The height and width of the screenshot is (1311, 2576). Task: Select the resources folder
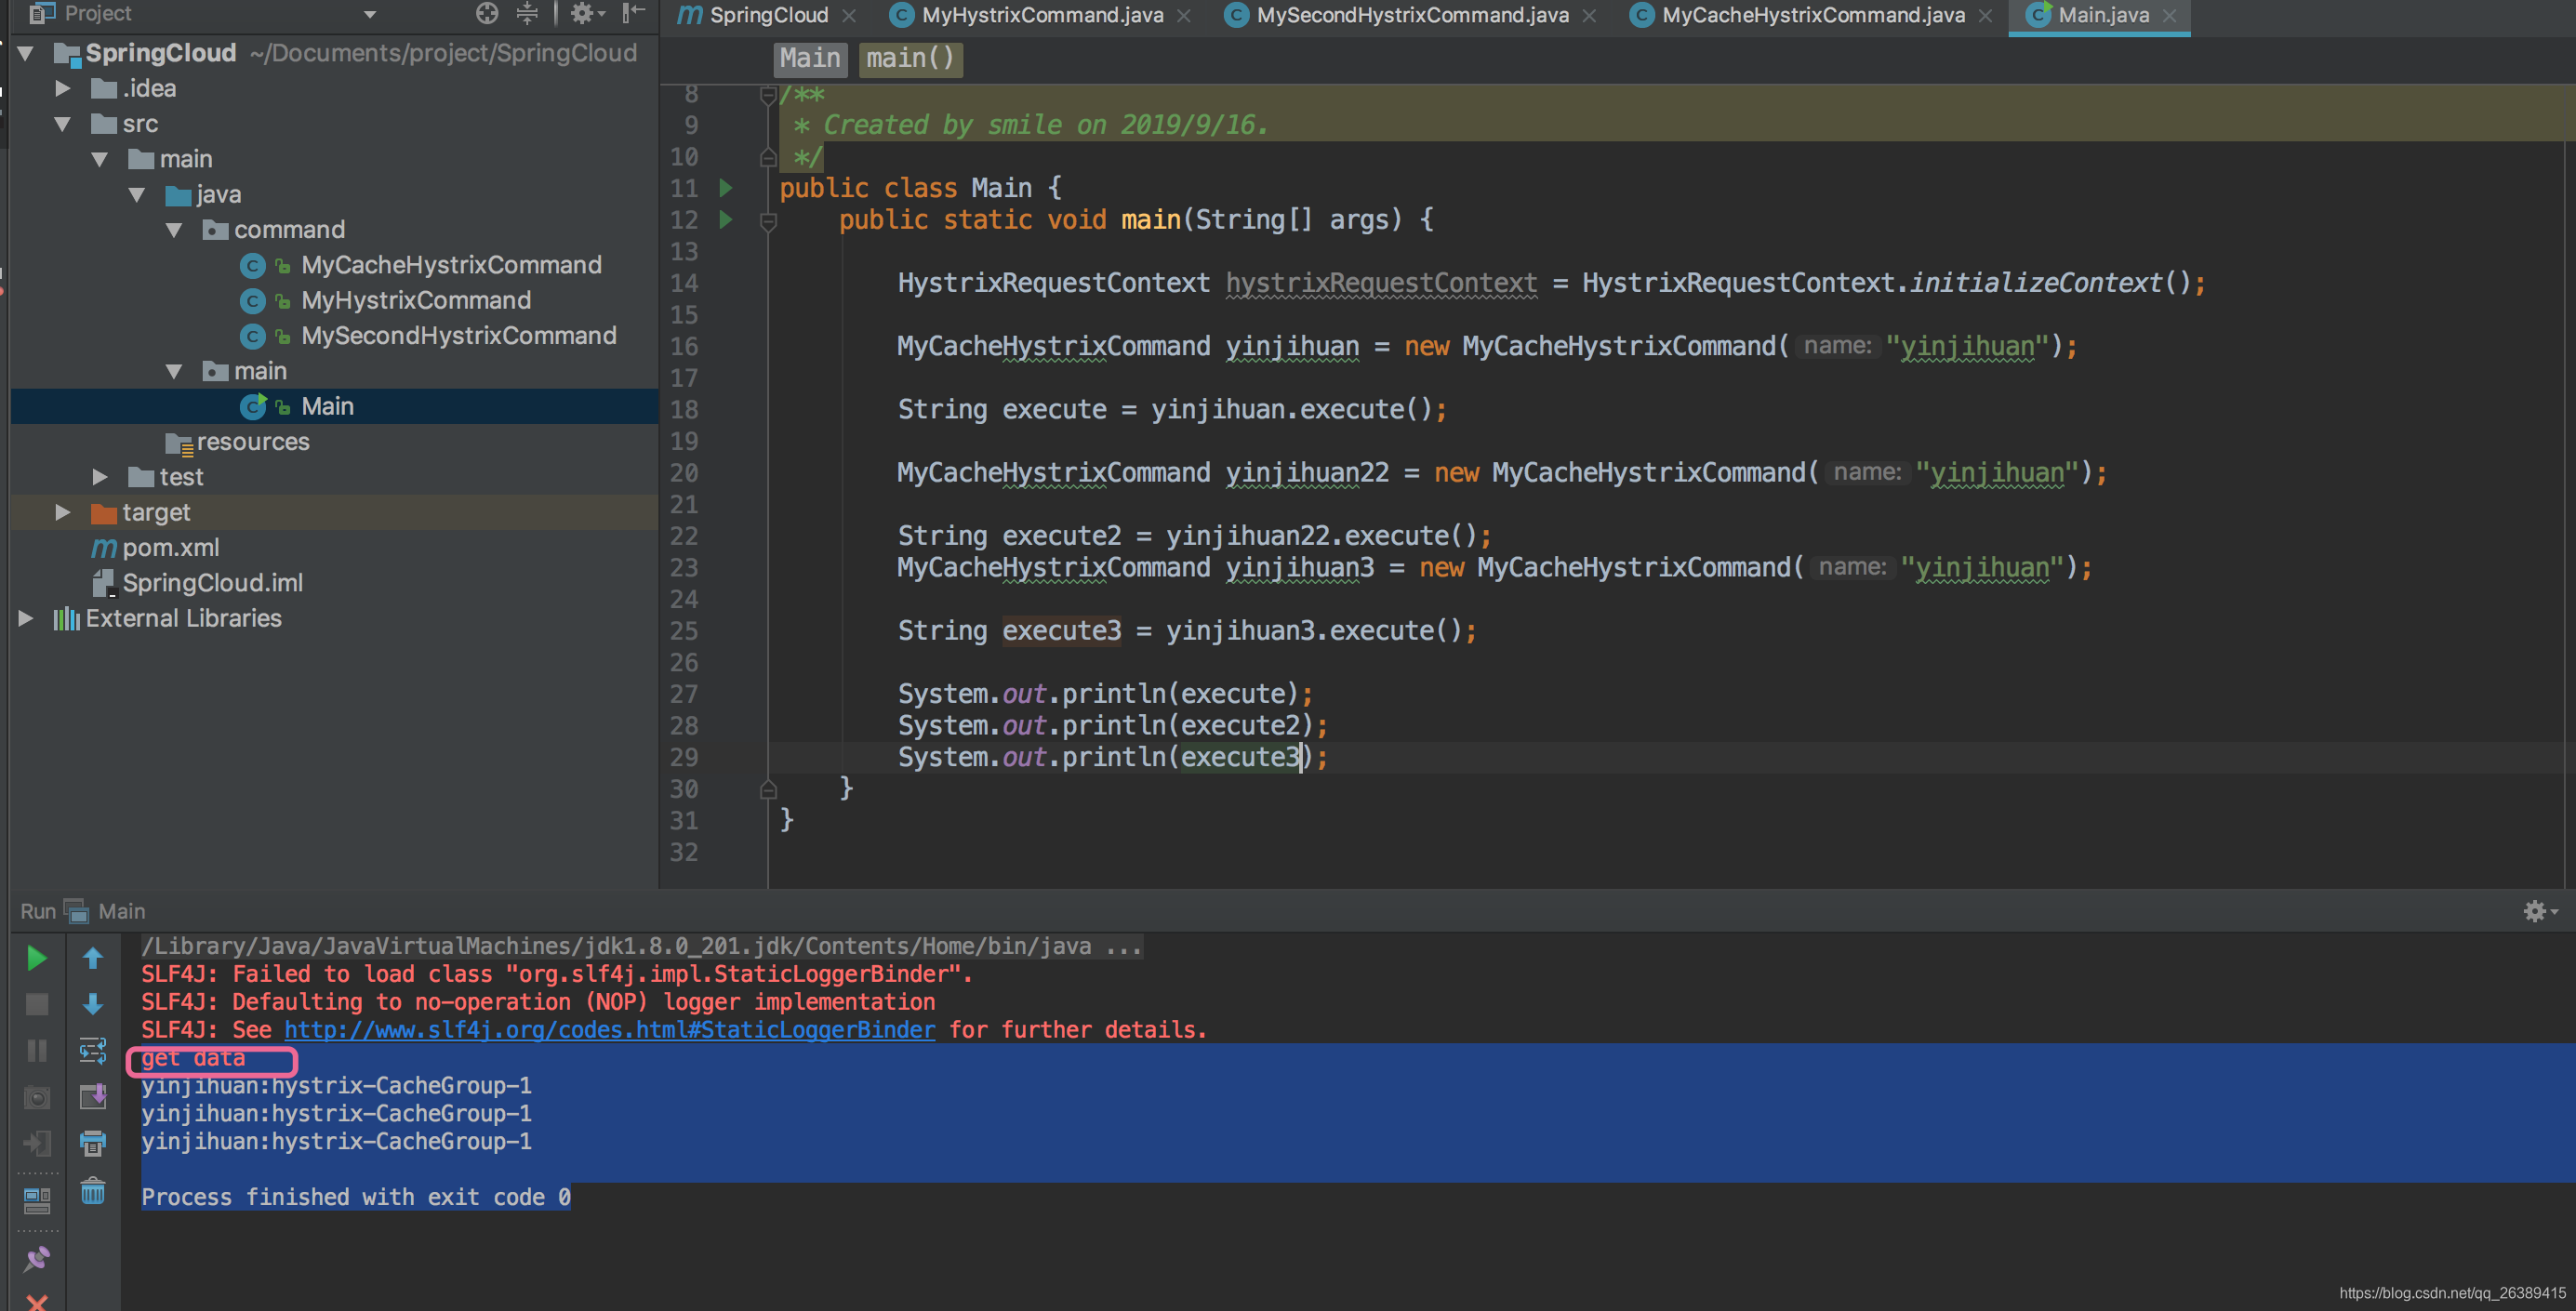pyautogui.click(x=252, y=442)
